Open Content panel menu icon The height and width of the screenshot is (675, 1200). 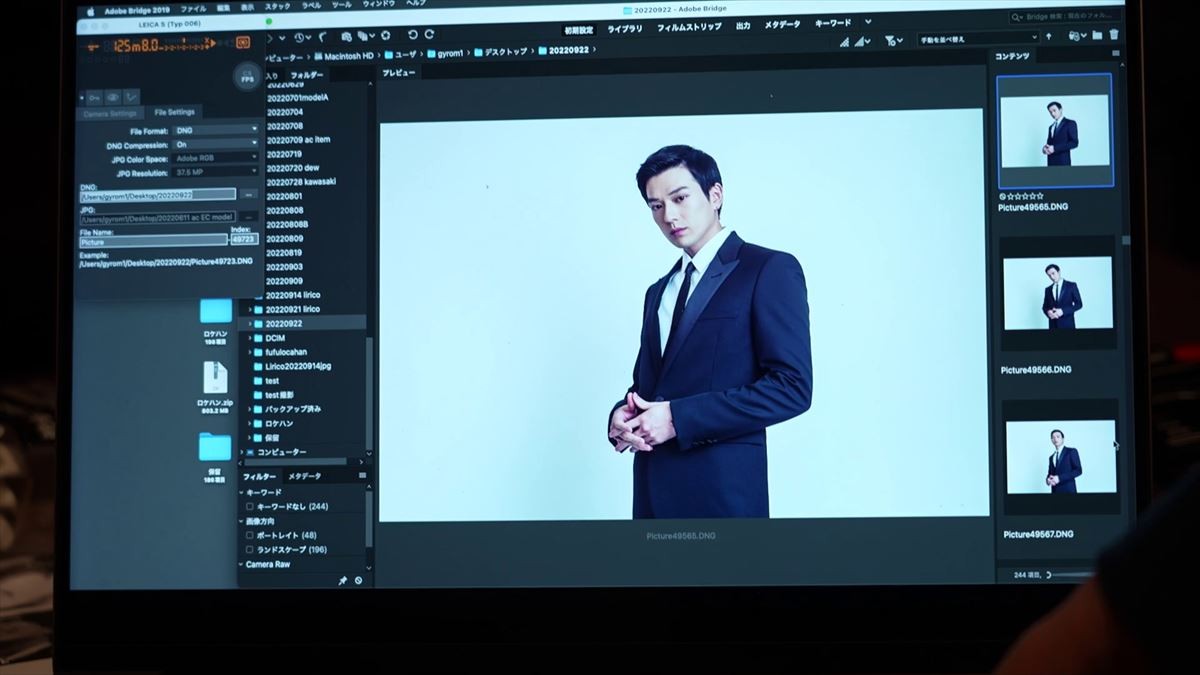coord(1116,53)
